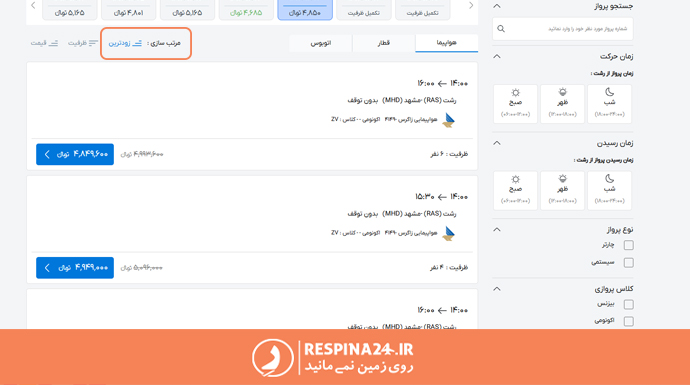
Task: Check the economy (اکونومی) class box
Action: (x=628, y=321)
